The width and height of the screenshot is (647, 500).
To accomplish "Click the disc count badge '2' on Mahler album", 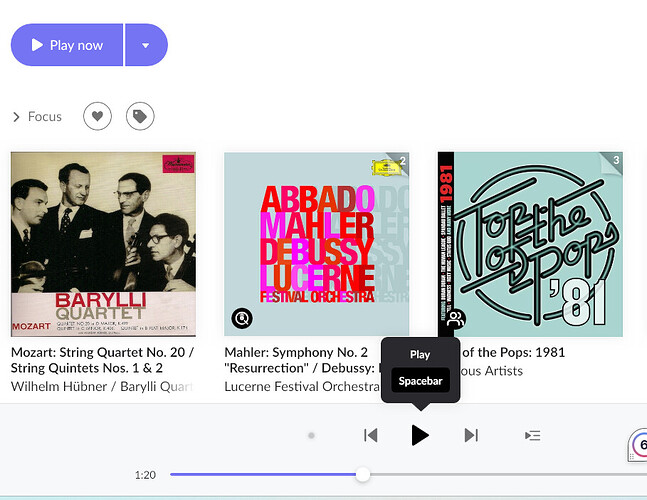I will tap(402, 160).
